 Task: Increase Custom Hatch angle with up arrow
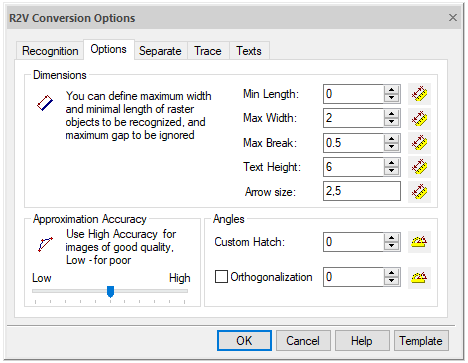coord(391,238)
